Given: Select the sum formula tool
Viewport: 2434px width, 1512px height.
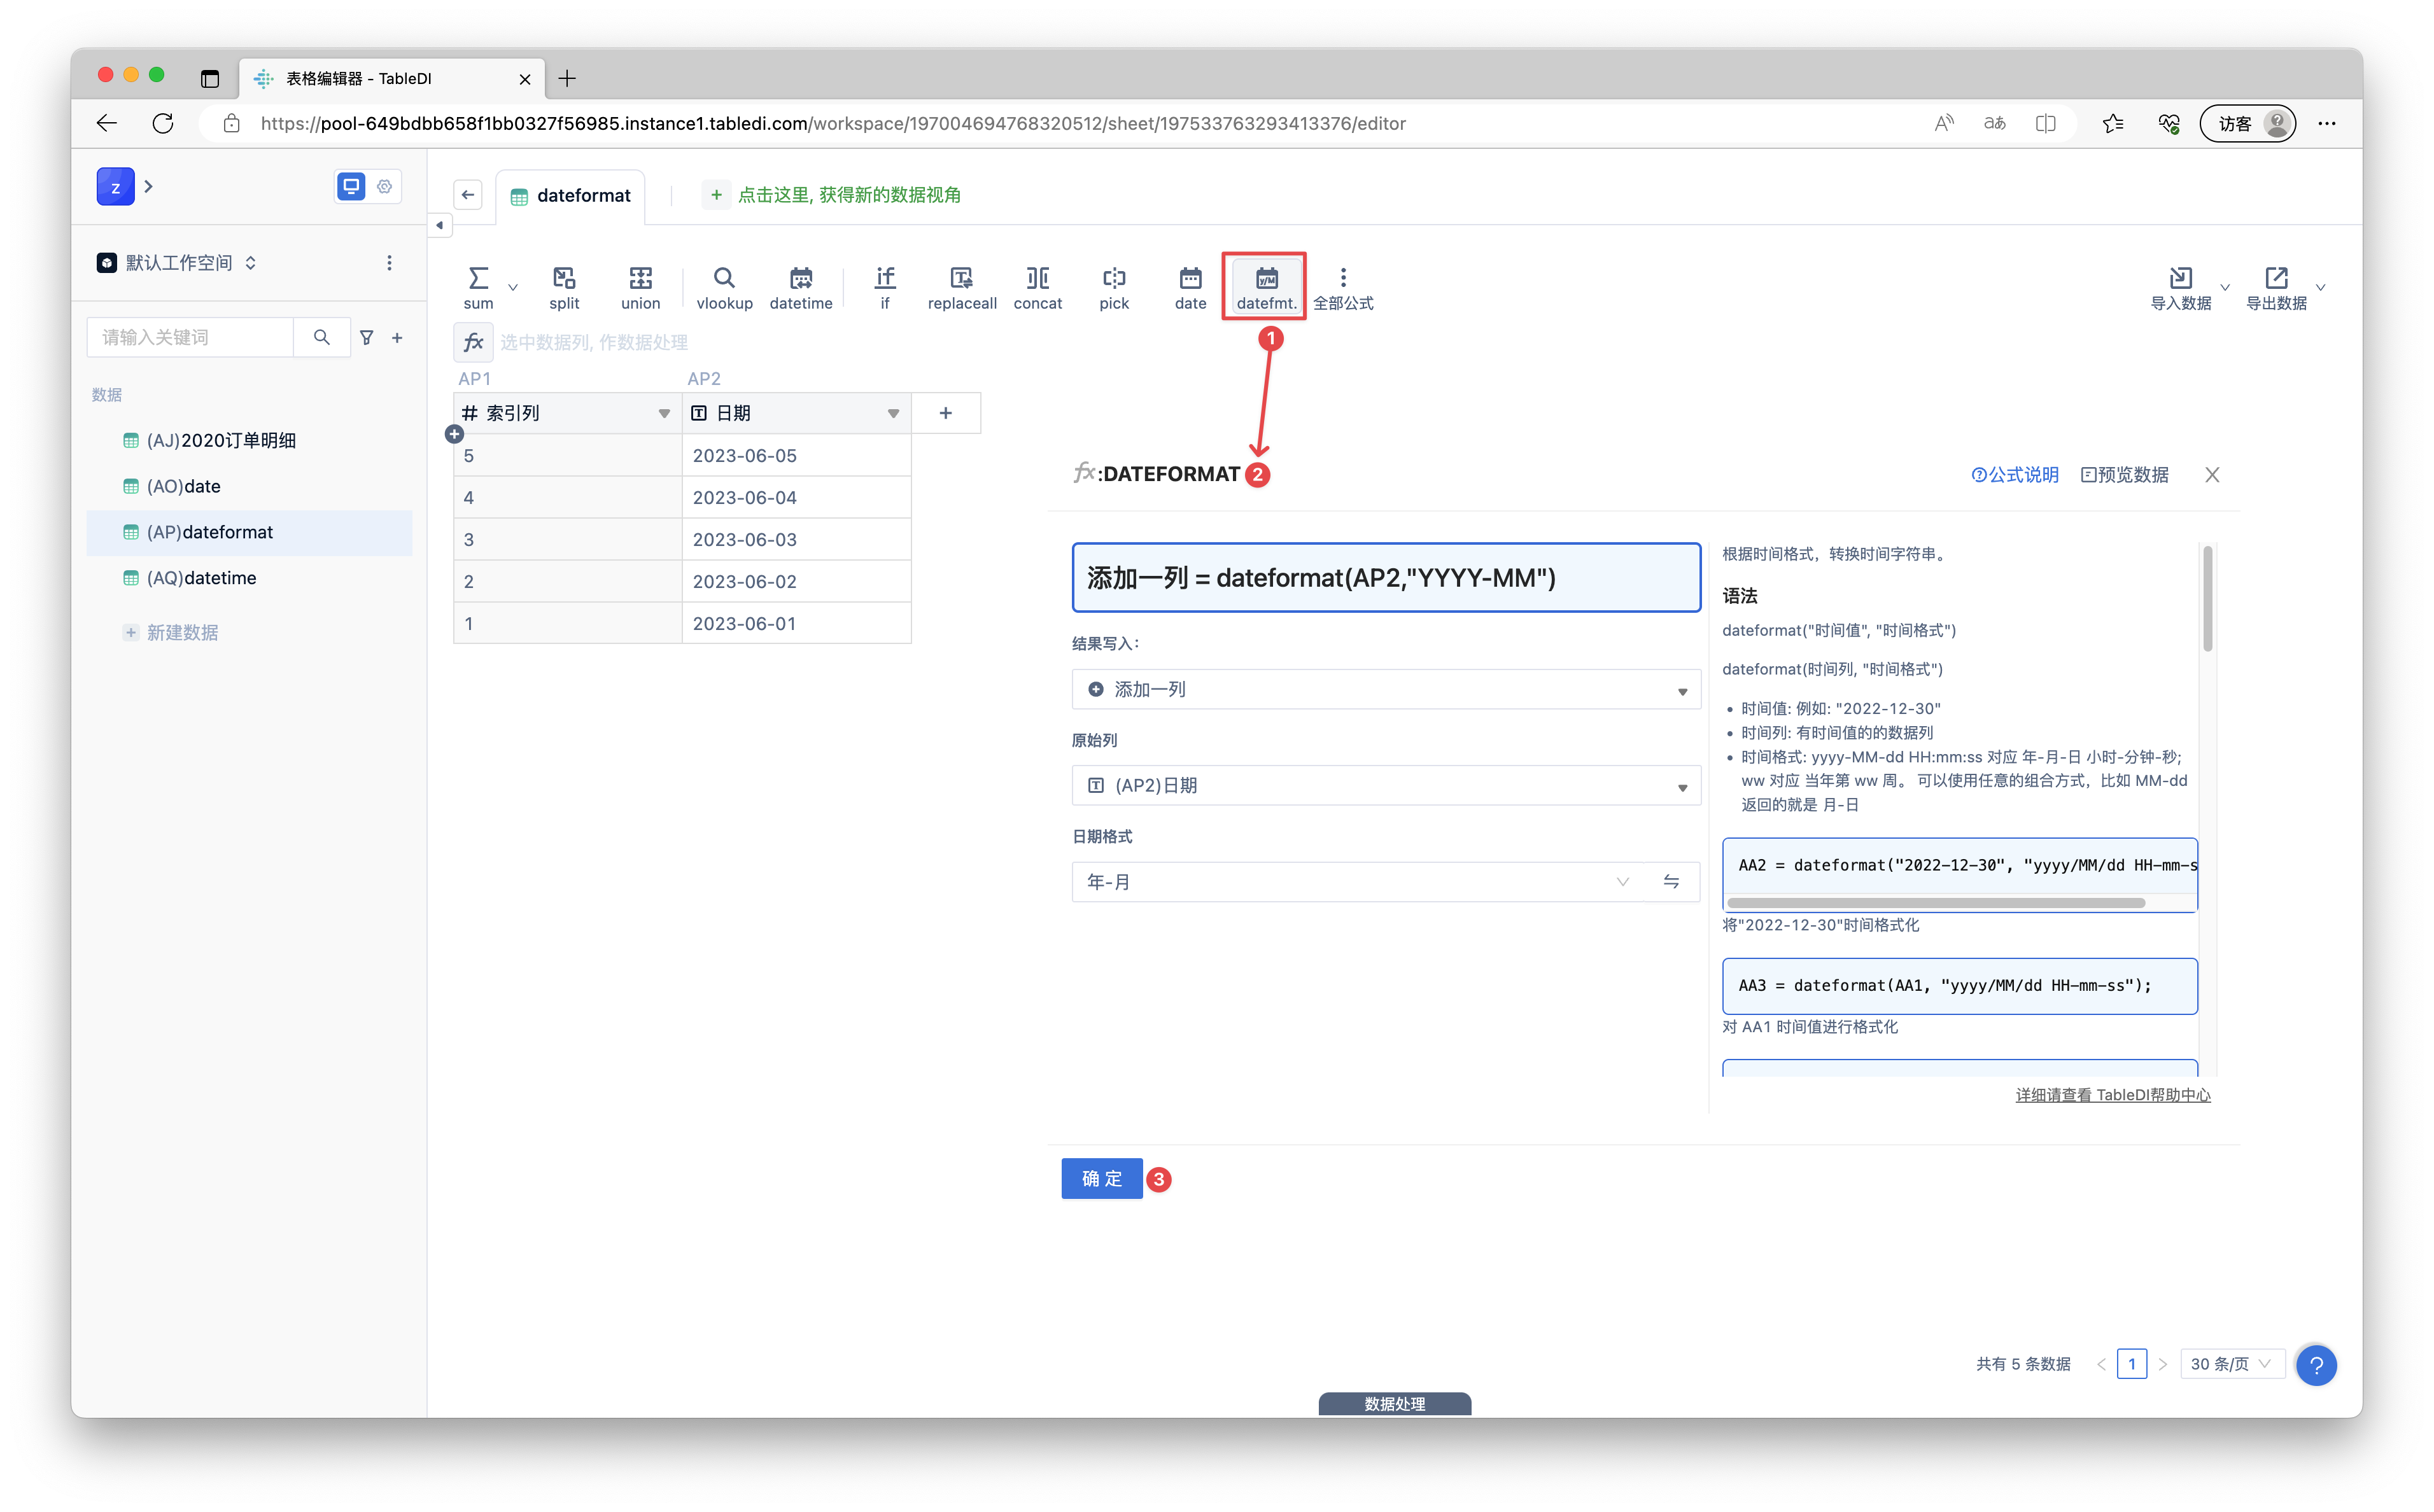Looking at the screenshot, I should point(478,287).
